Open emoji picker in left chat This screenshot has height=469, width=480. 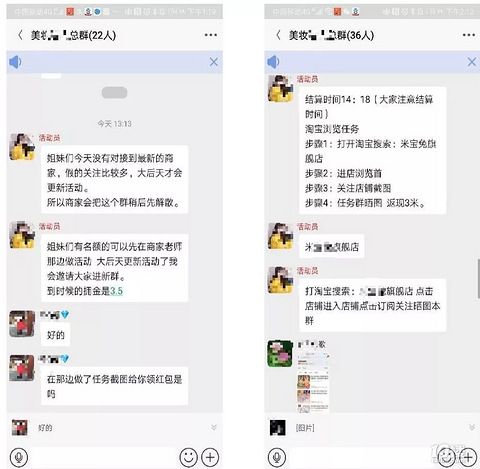pyautogui.click(x=189, y=457)
